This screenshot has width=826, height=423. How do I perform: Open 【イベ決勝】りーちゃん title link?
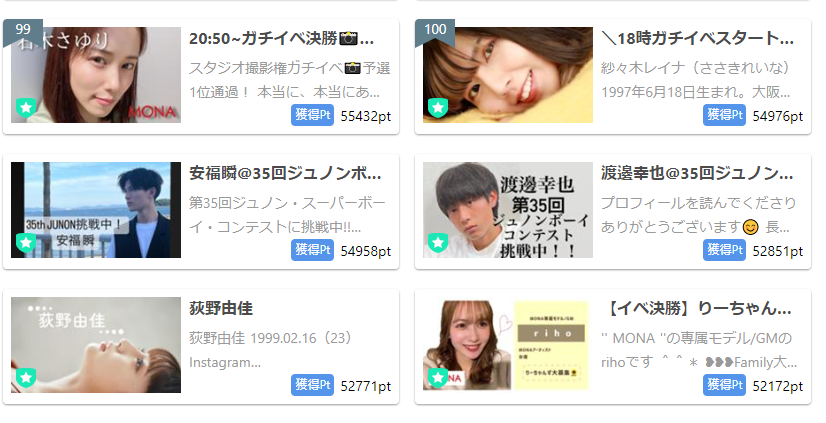pos(696,308)
